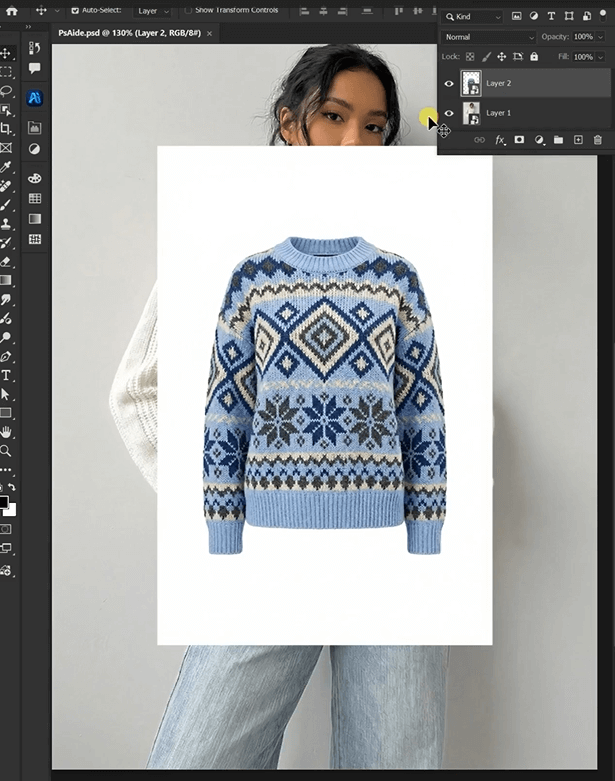Viewport: 615px width, 781px height.
Task: Pick the Eyedropper tool
Action: 6,167
